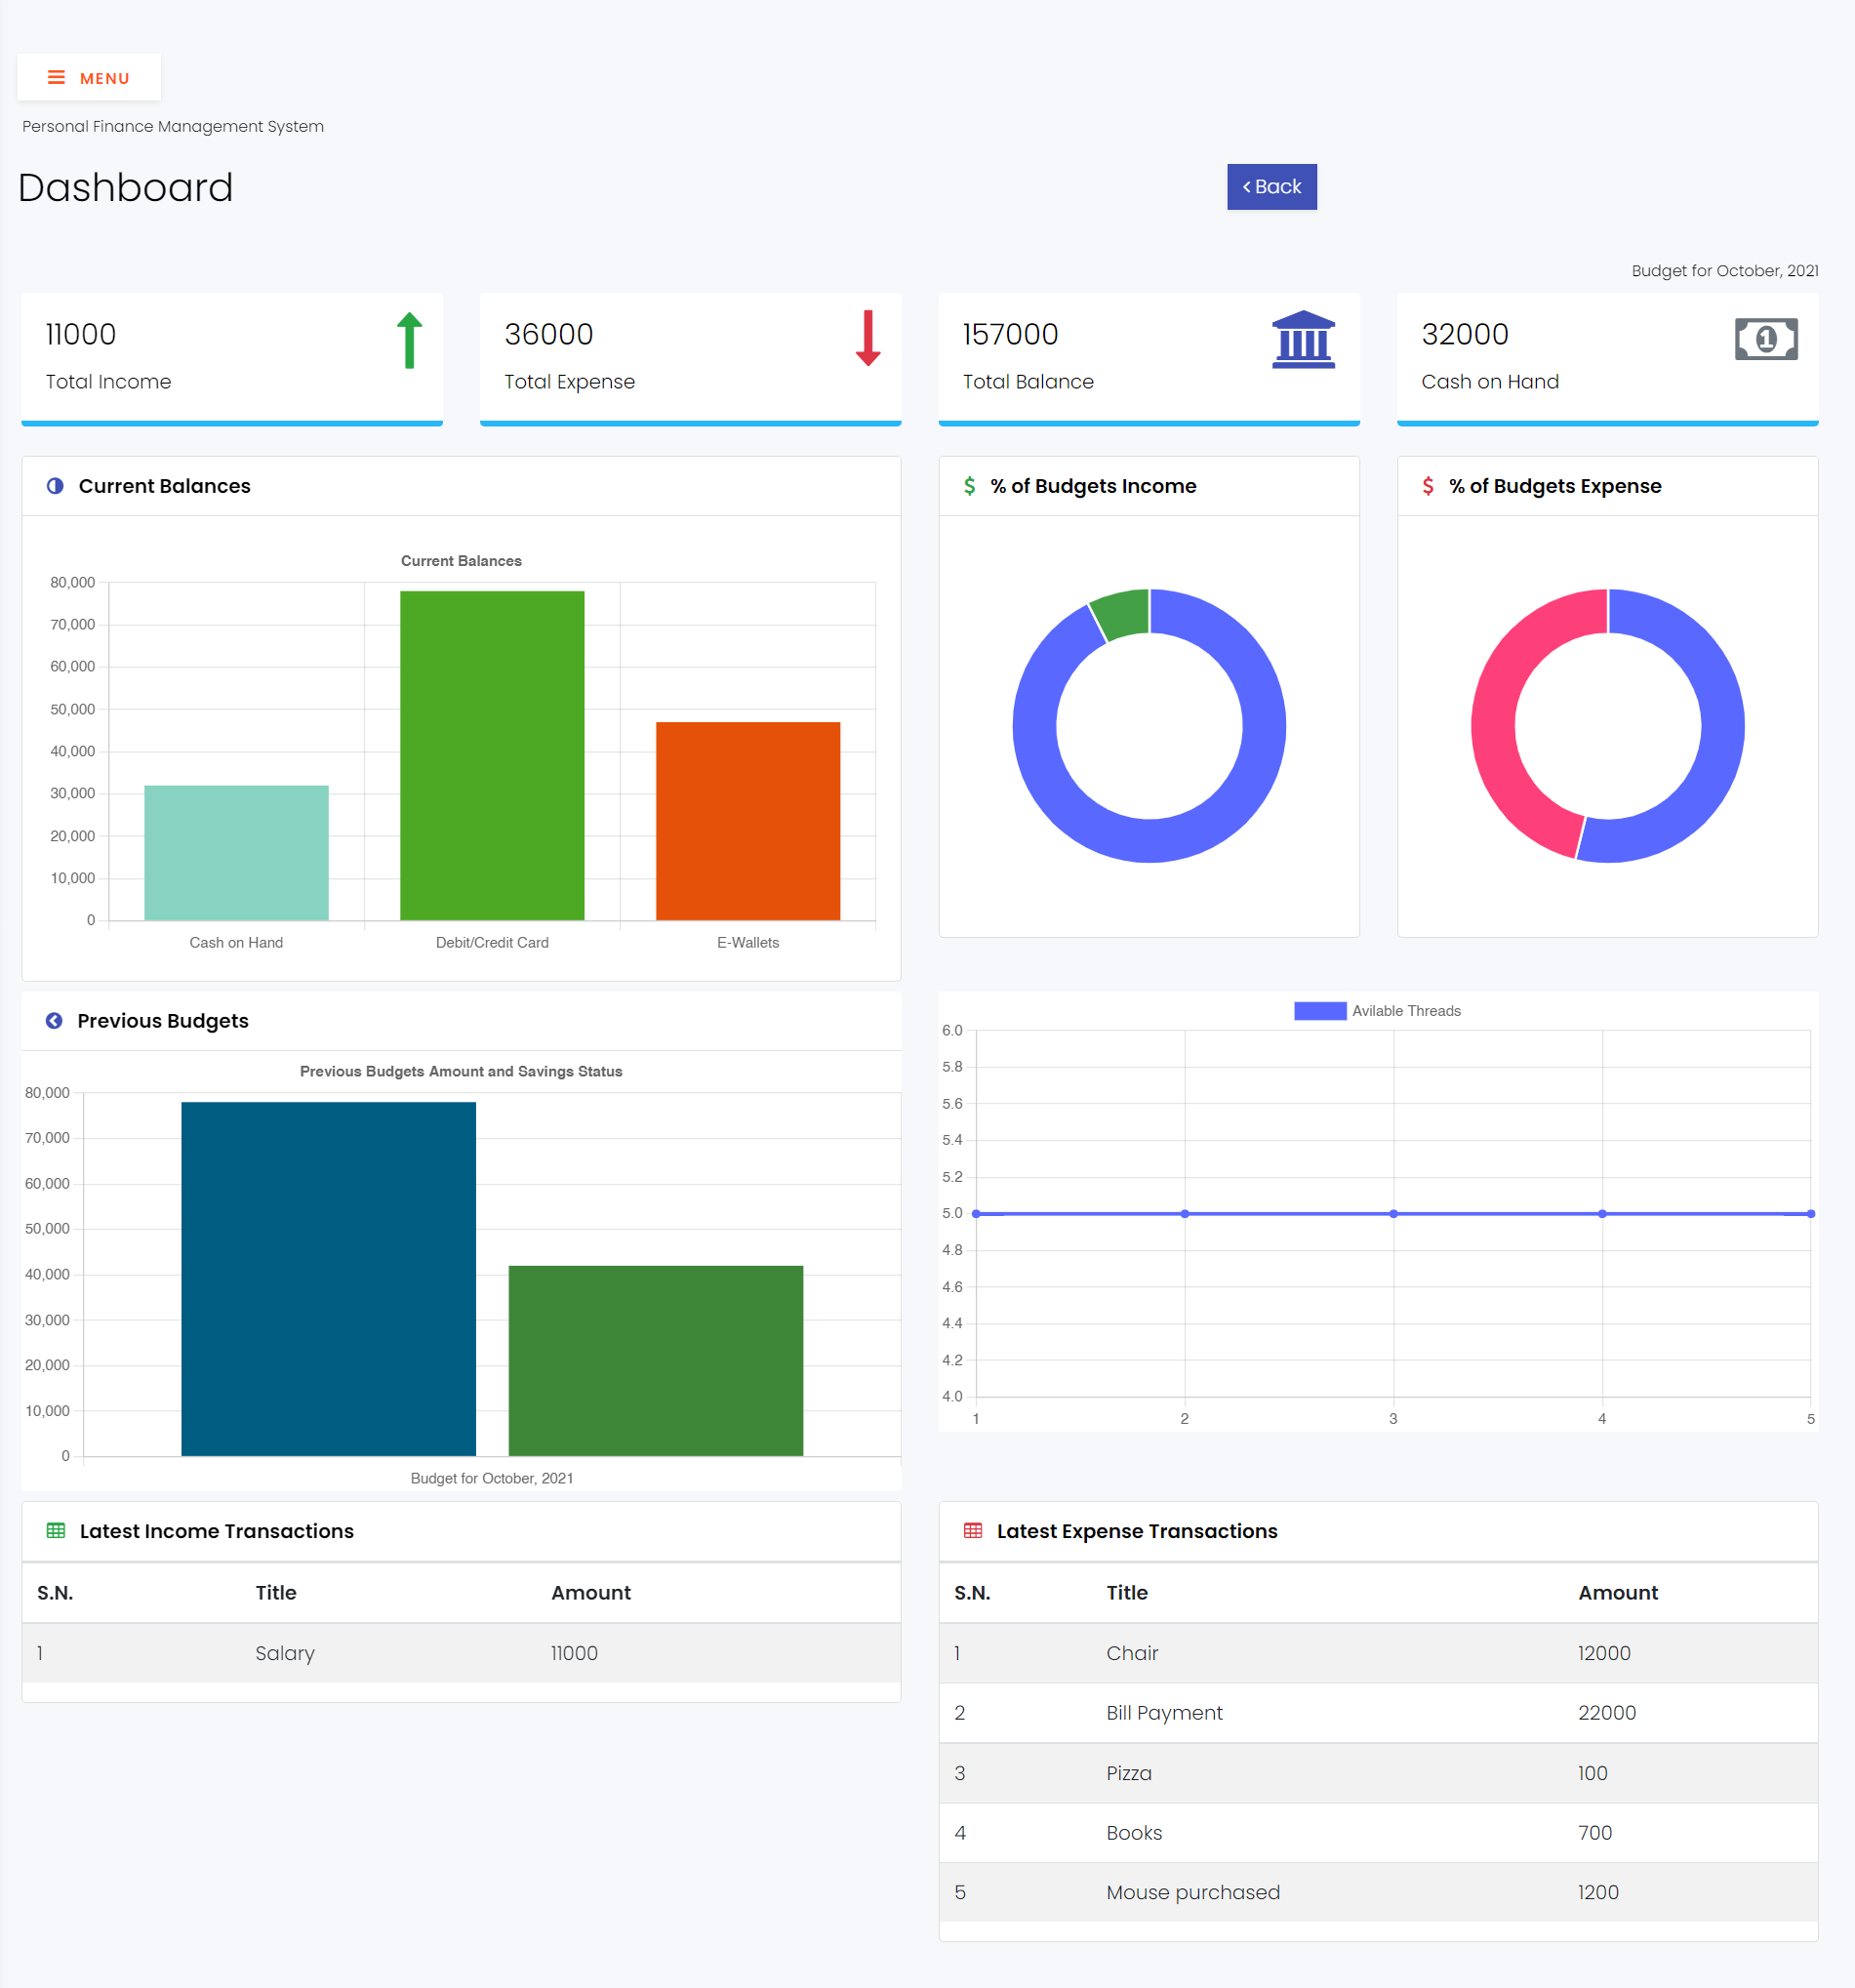Click the Cash on Hand money icon

tap(1765, 339)
